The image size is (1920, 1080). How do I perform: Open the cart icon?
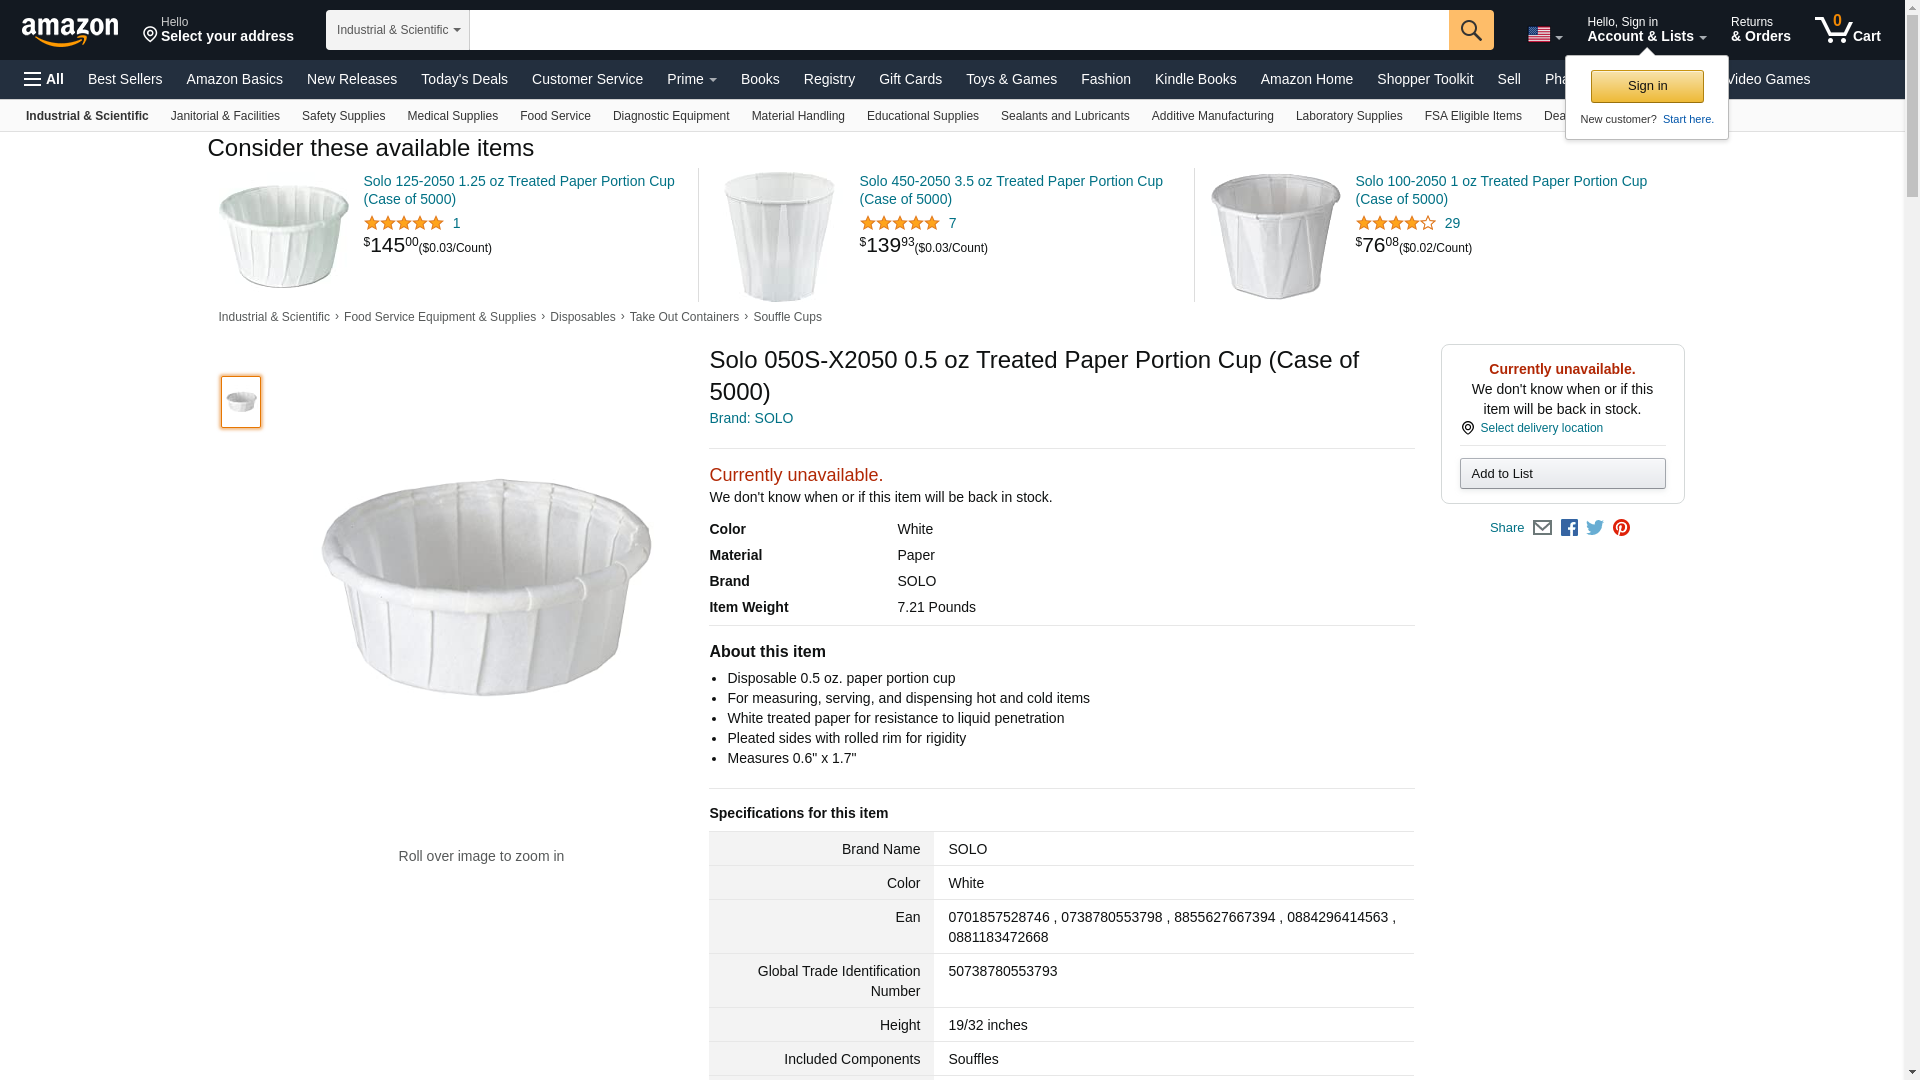(x=1847, y=30)
